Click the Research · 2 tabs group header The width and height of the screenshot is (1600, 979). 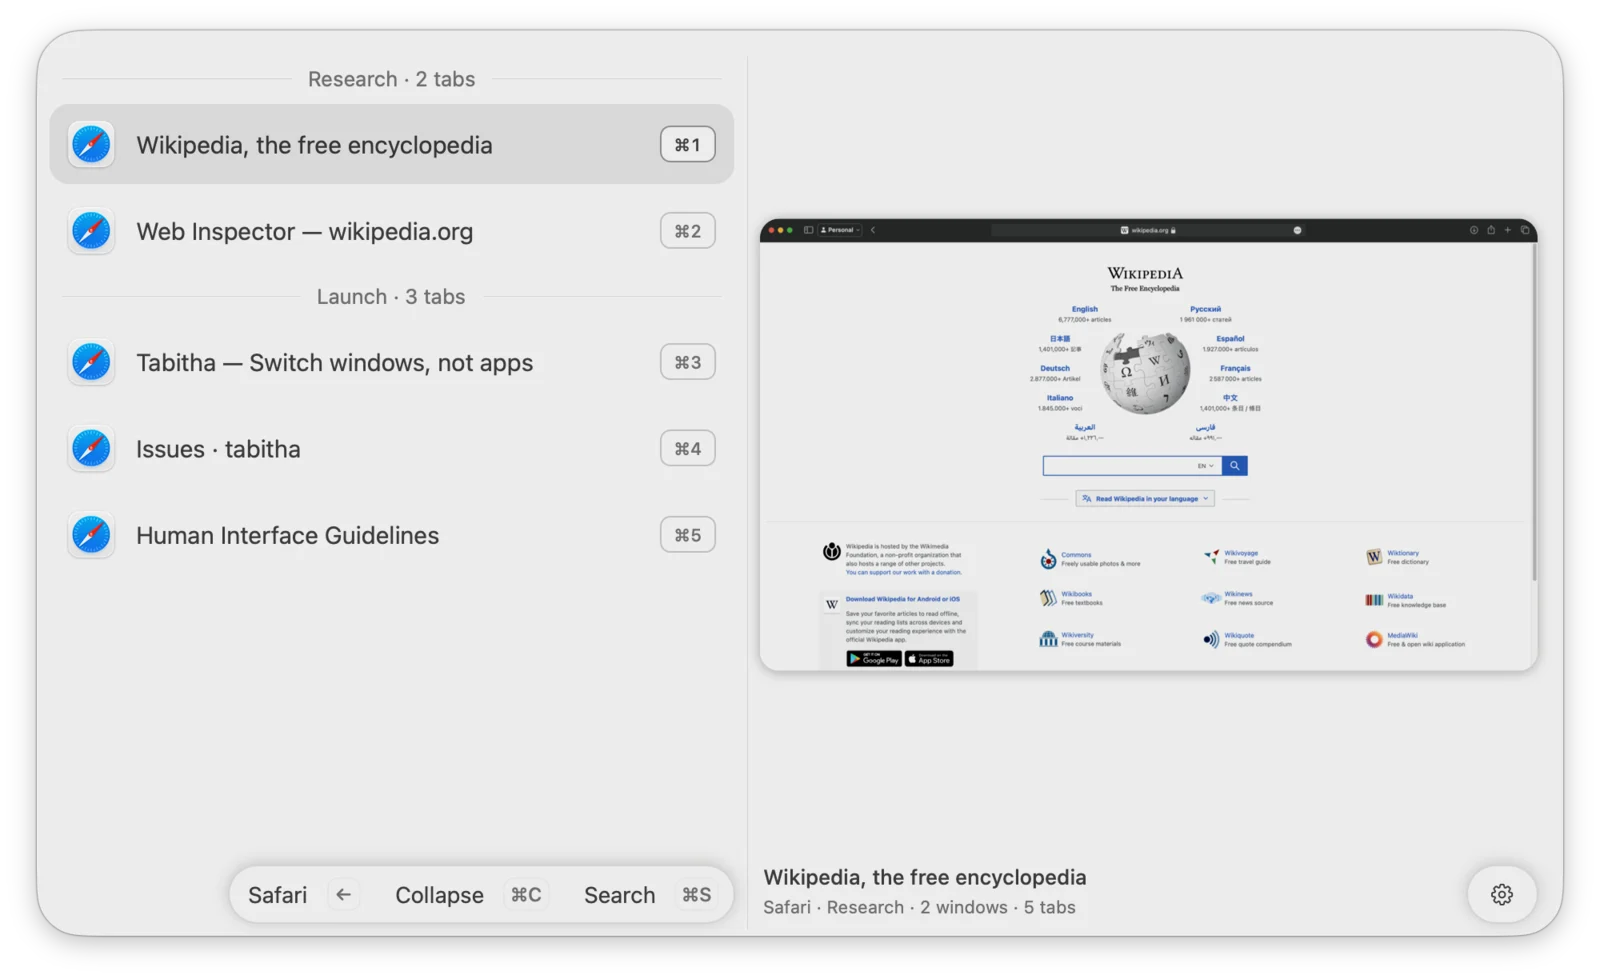click(x=391, y=79)
